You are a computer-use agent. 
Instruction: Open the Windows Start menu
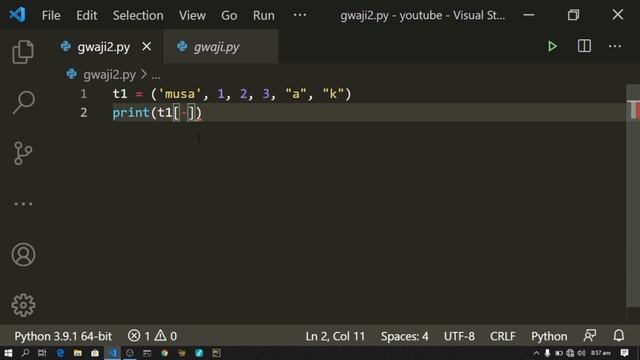(x=8, y=353)
